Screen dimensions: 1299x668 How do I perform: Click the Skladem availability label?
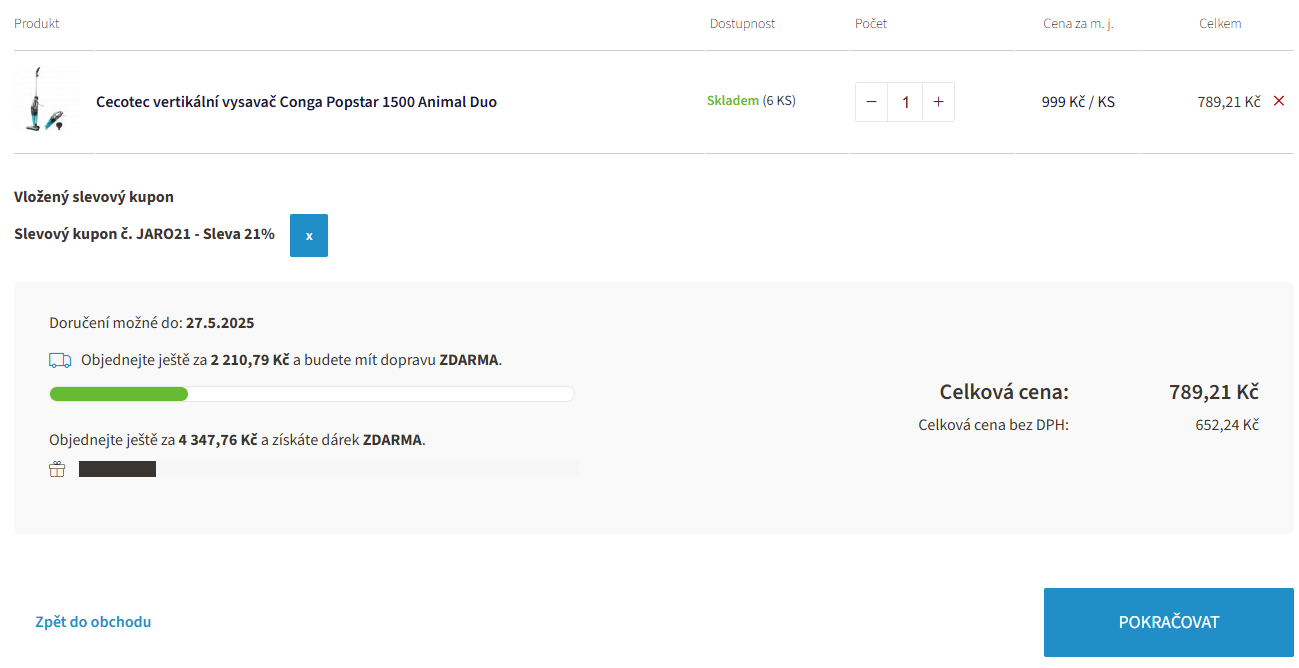[x=733, y=101]
